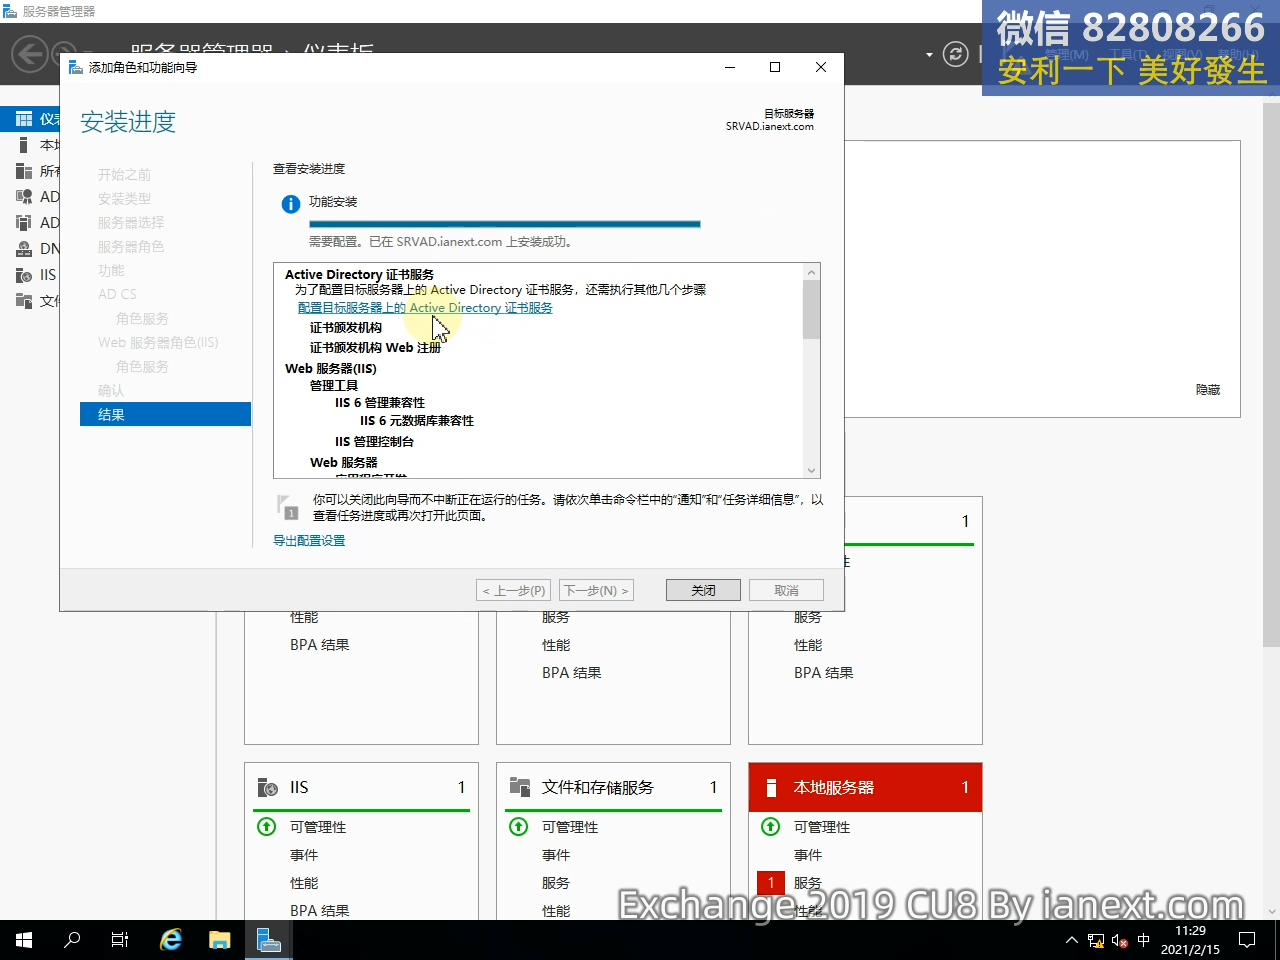Open file and storage services sidebar icon

24,301
